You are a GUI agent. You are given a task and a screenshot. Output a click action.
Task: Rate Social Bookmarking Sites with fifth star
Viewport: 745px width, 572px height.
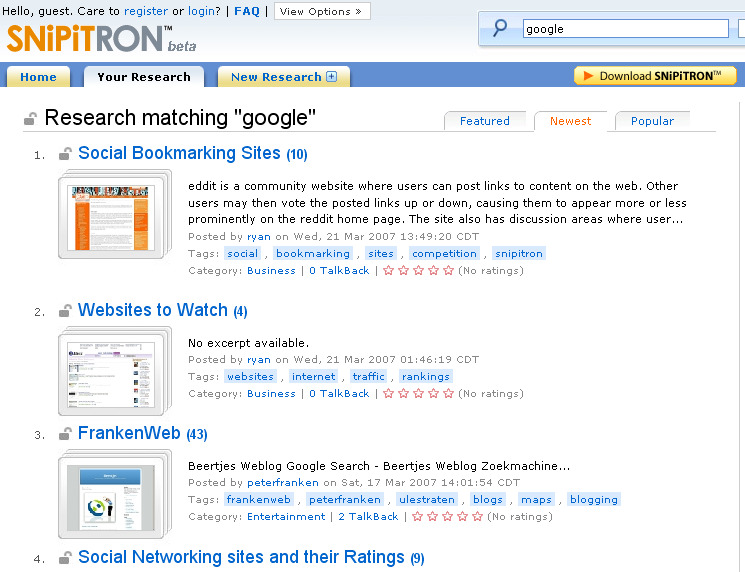[x=449, y=270]
